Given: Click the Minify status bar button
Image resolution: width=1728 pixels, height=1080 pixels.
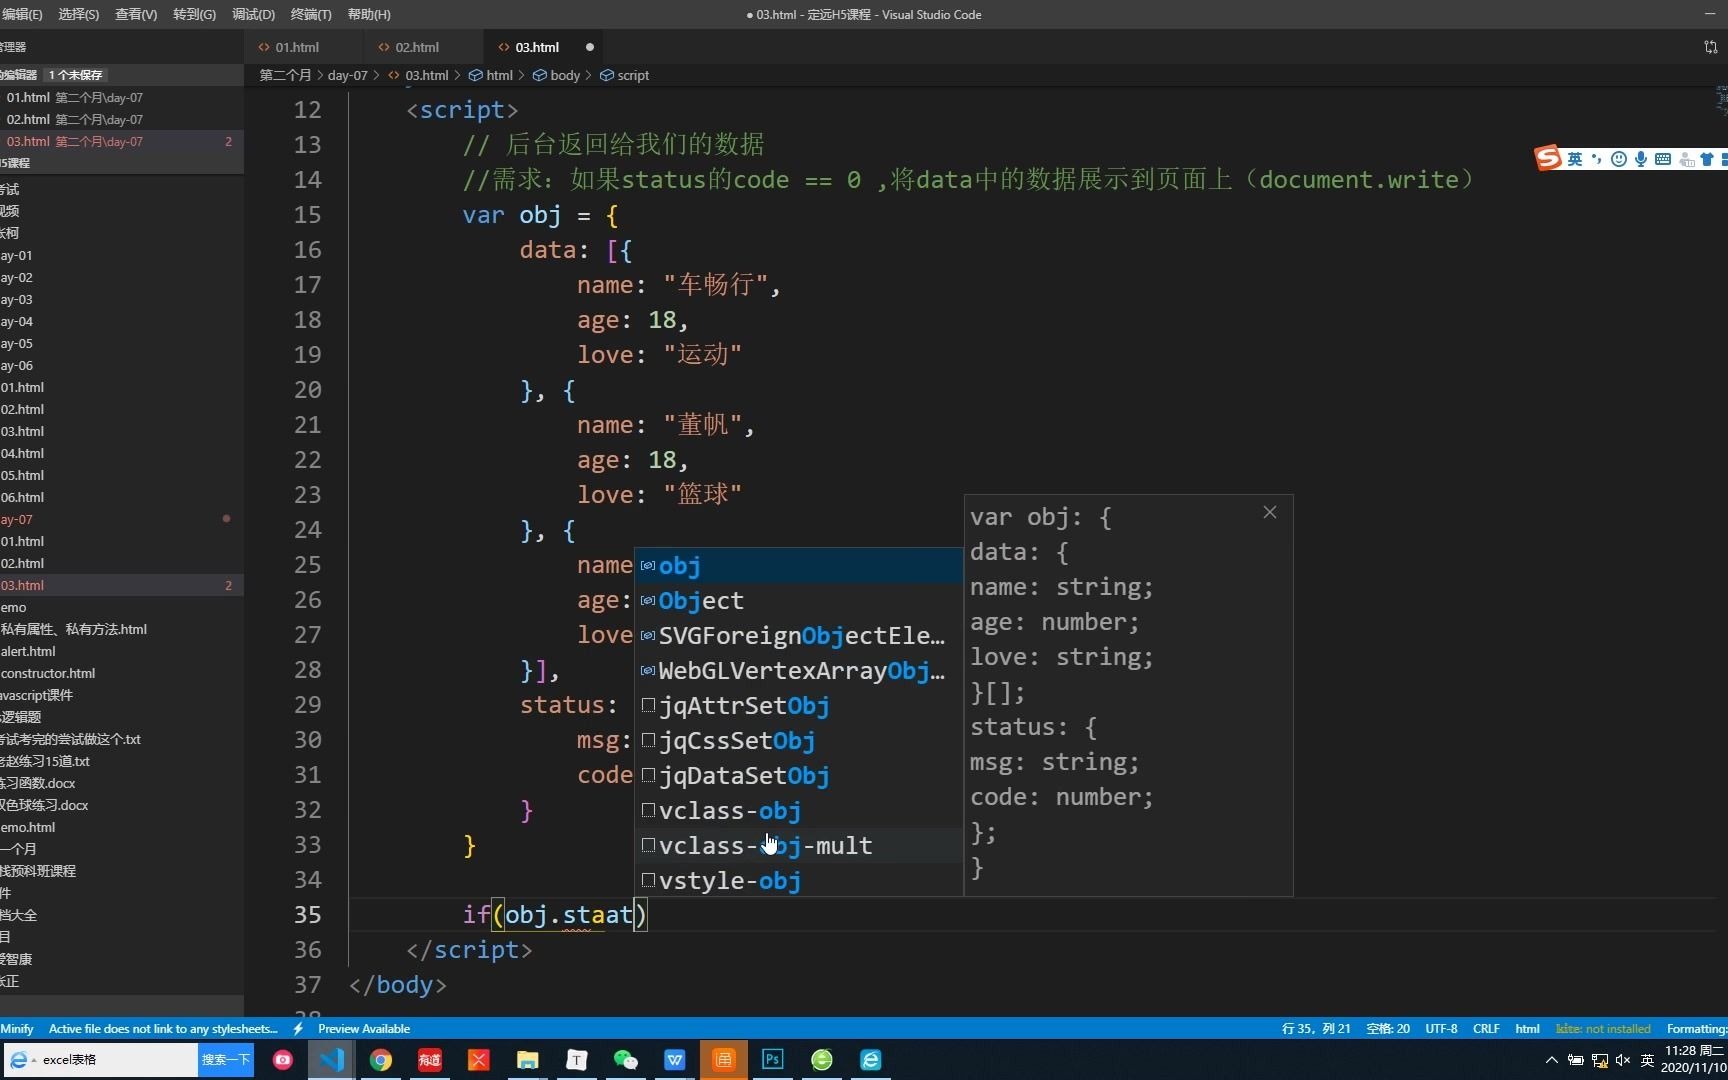Looking at the screenshot, I should click(x=17, y=1028).
